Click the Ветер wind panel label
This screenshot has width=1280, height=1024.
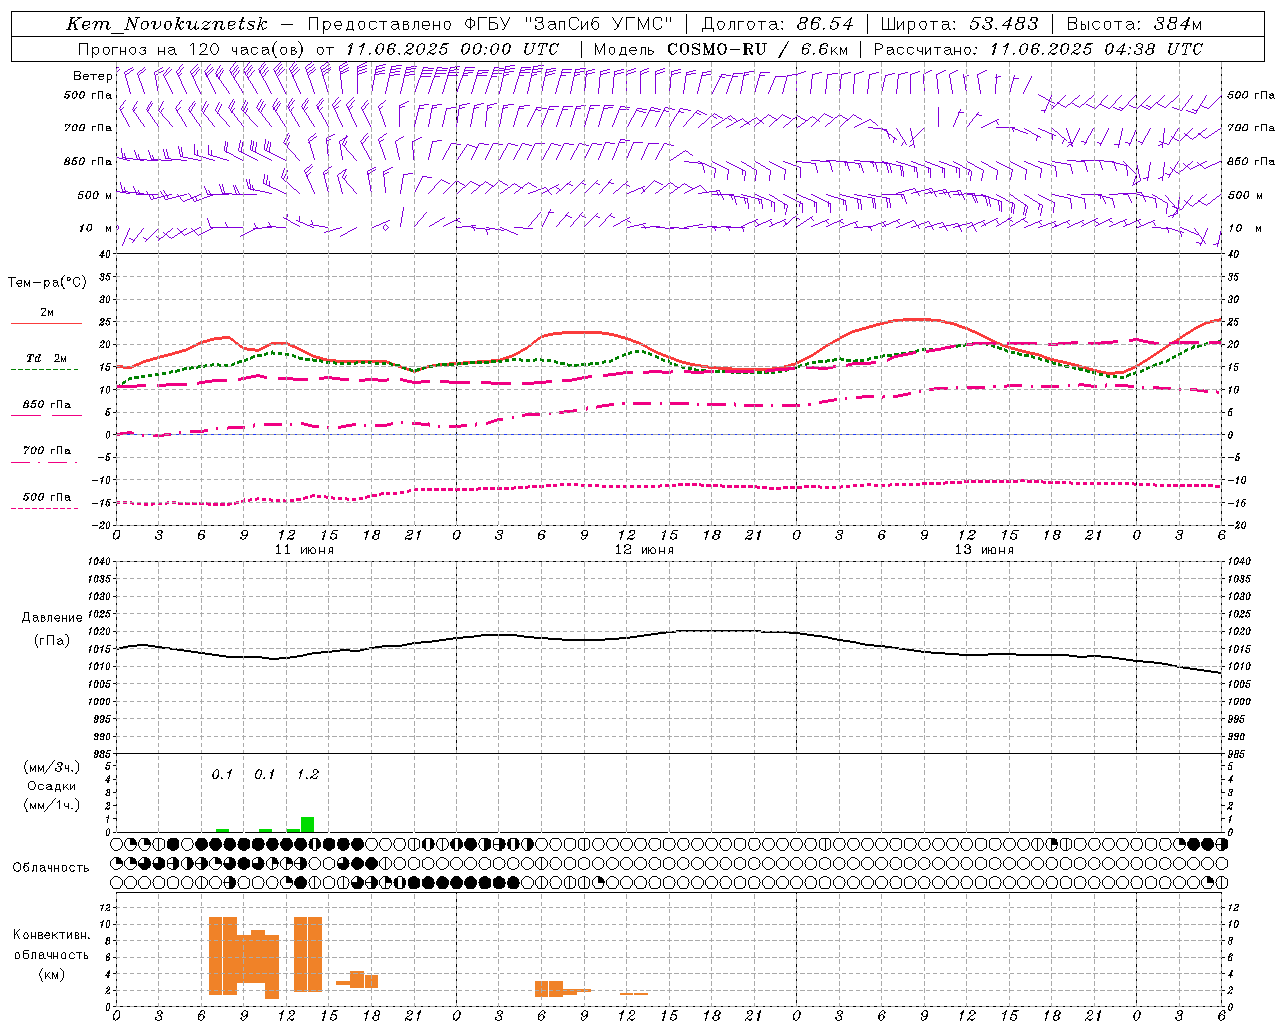coord(92,76)
